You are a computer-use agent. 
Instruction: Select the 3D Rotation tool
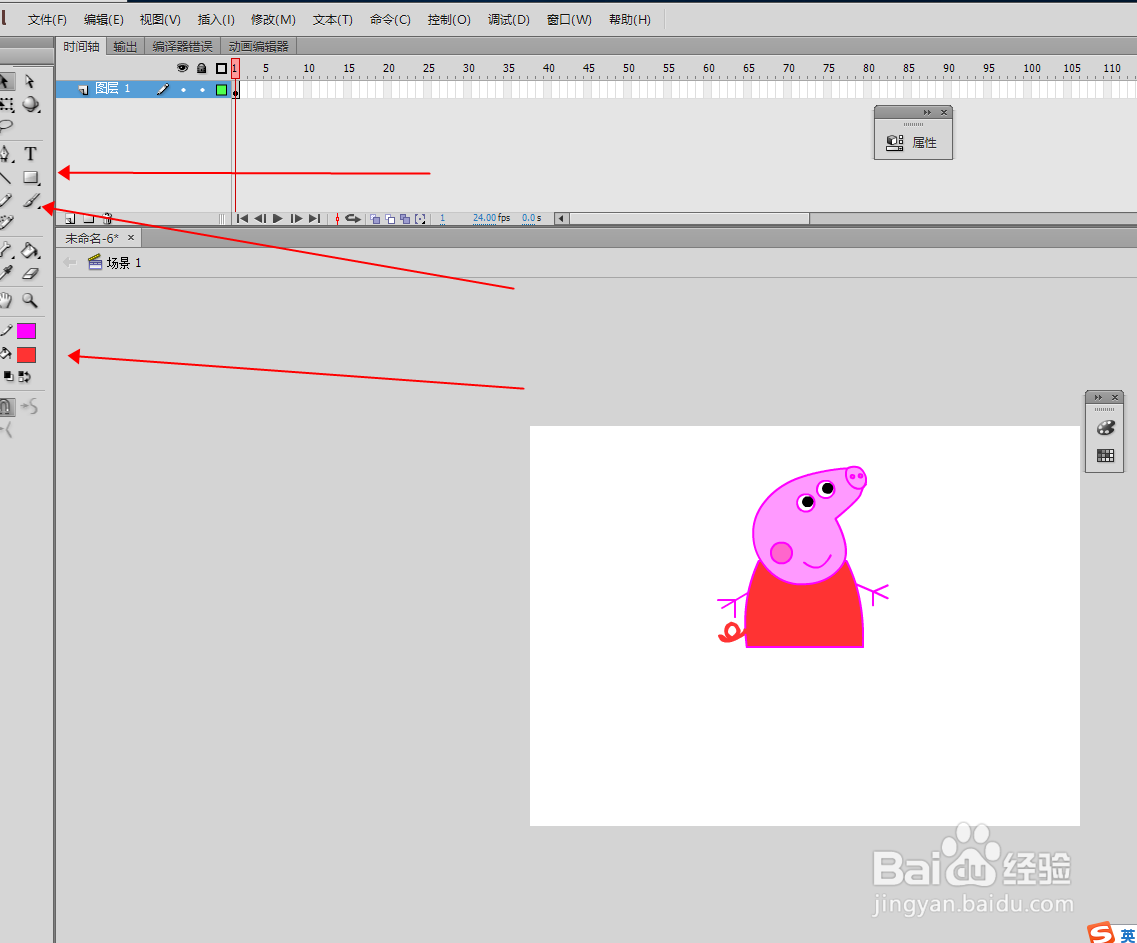[30, 104]
